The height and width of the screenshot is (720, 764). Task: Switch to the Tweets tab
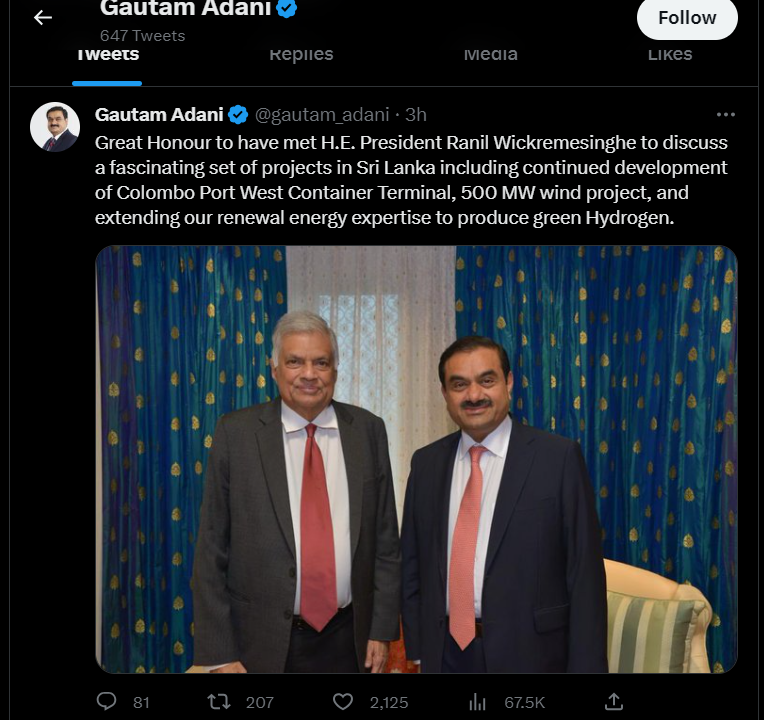[107, 55]
